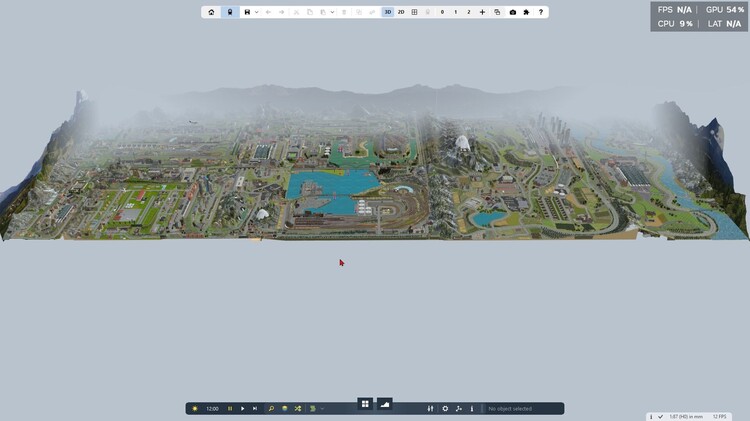
Task: Select camera slot 2
Action: [x=469, y=12]
